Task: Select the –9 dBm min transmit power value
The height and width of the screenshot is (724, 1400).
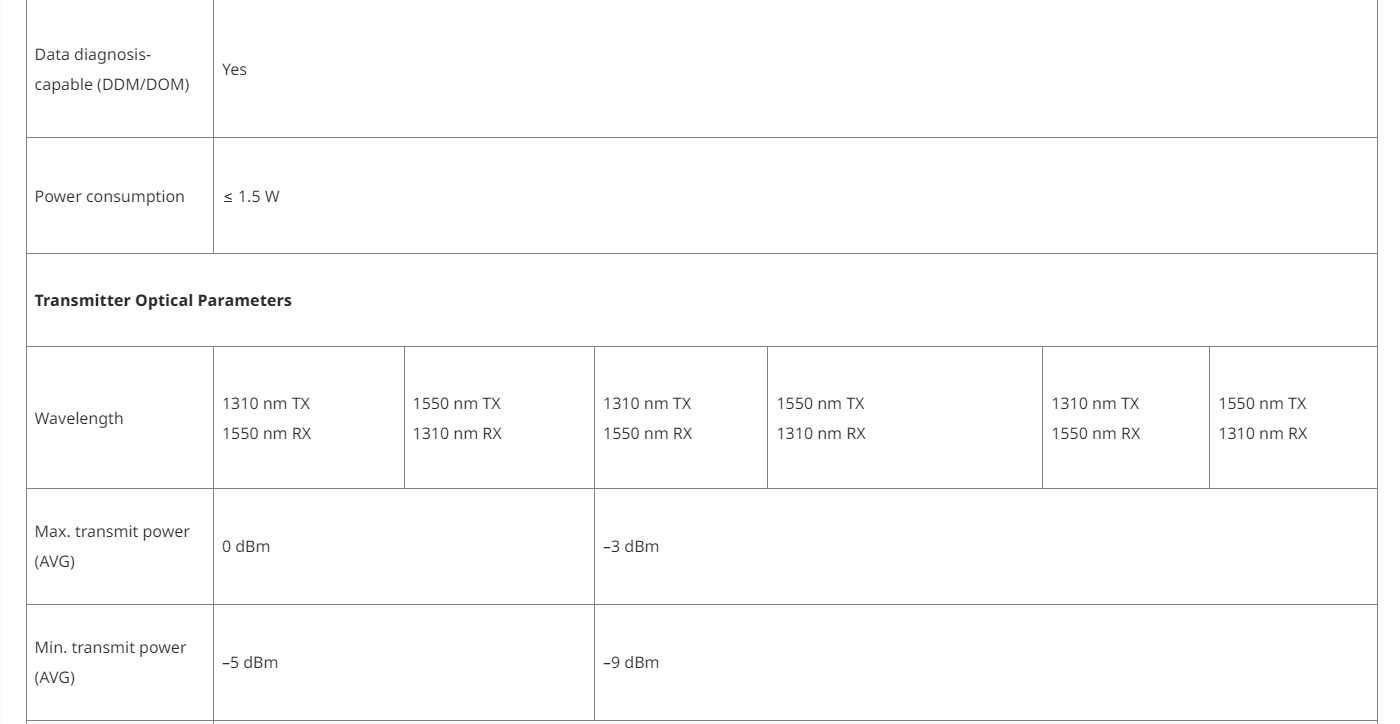Action: pos(631,663)
